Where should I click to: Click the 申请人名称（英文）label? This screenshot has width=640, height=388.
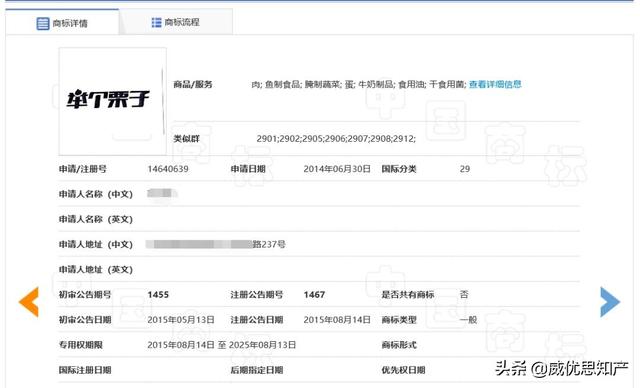pyautogui.click(x=96, y=219)
